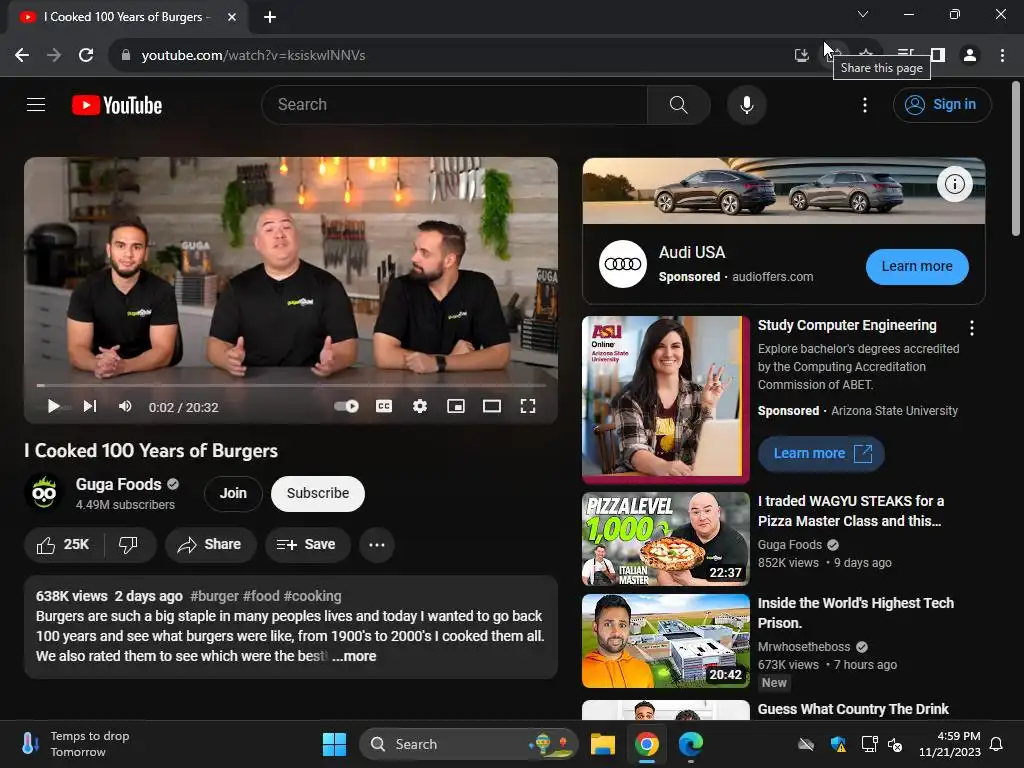Image resolution: width=1024 pixels, height=768 pixels.
Task: Play the video
Action: (x=53, y=407)
